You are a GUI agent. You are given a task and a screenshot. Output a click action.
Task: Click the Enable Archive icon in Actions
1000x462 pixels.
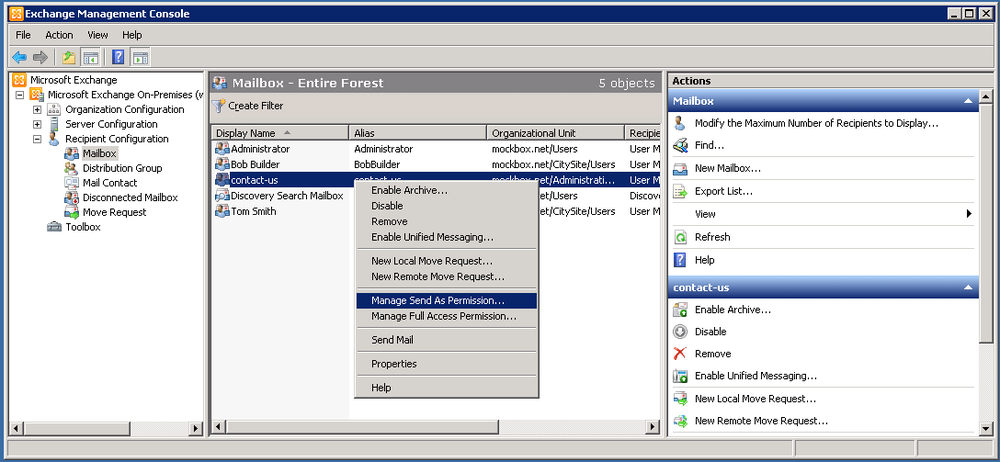point(680,309)
